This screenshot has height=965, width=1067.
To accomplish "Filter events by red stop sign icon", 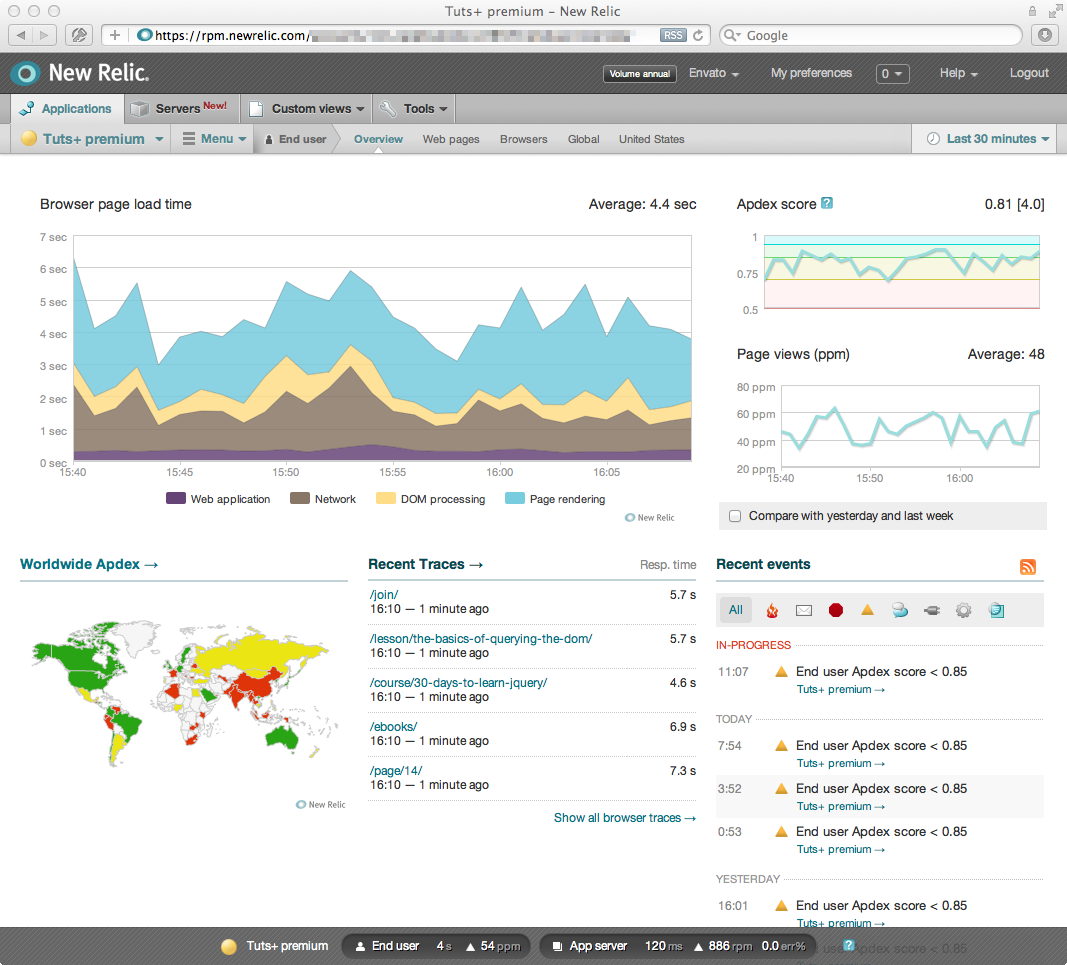I will click(836, 610).
